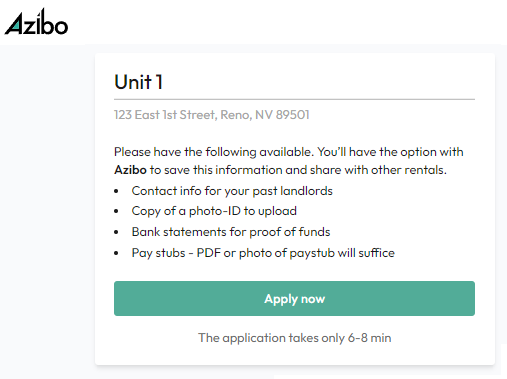Click the bullet dot beside Copy of a photo-ID

click(116, 211)
